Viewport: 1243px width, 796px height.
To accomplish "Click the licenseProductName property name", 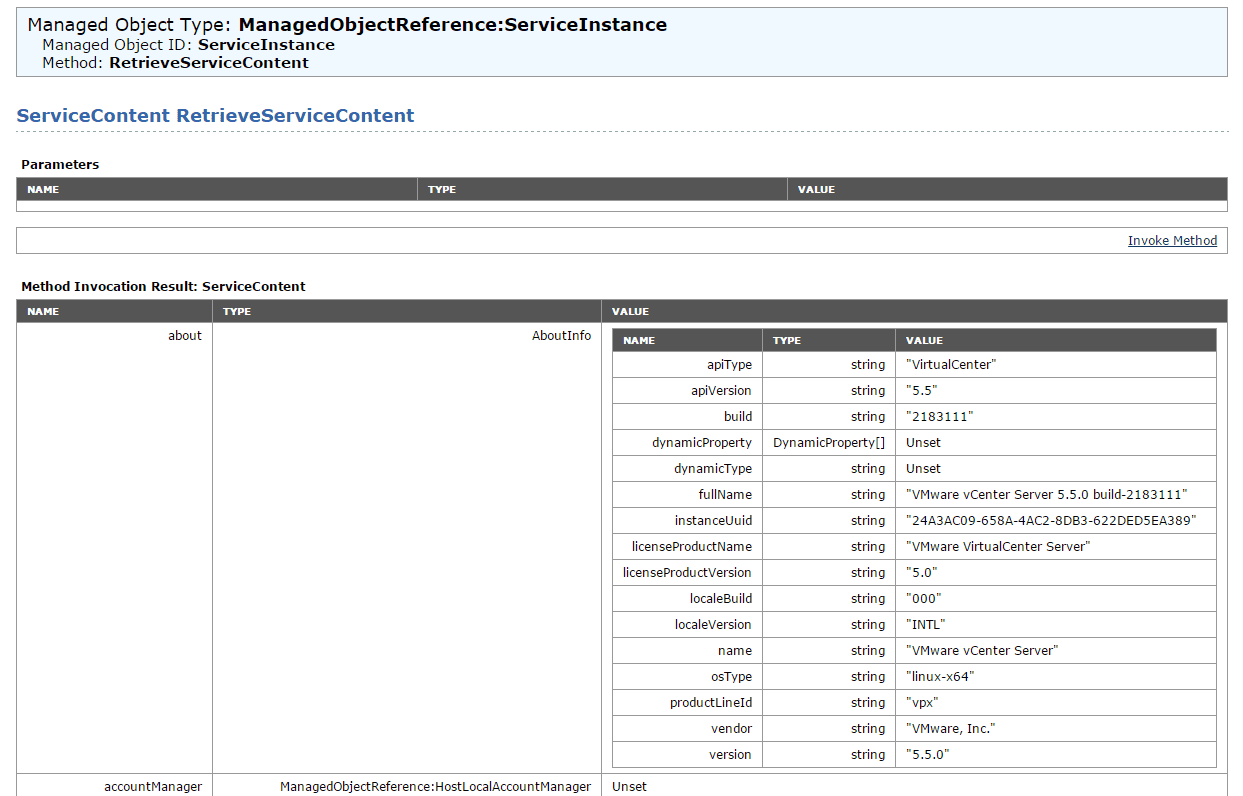I will (691, 547).
